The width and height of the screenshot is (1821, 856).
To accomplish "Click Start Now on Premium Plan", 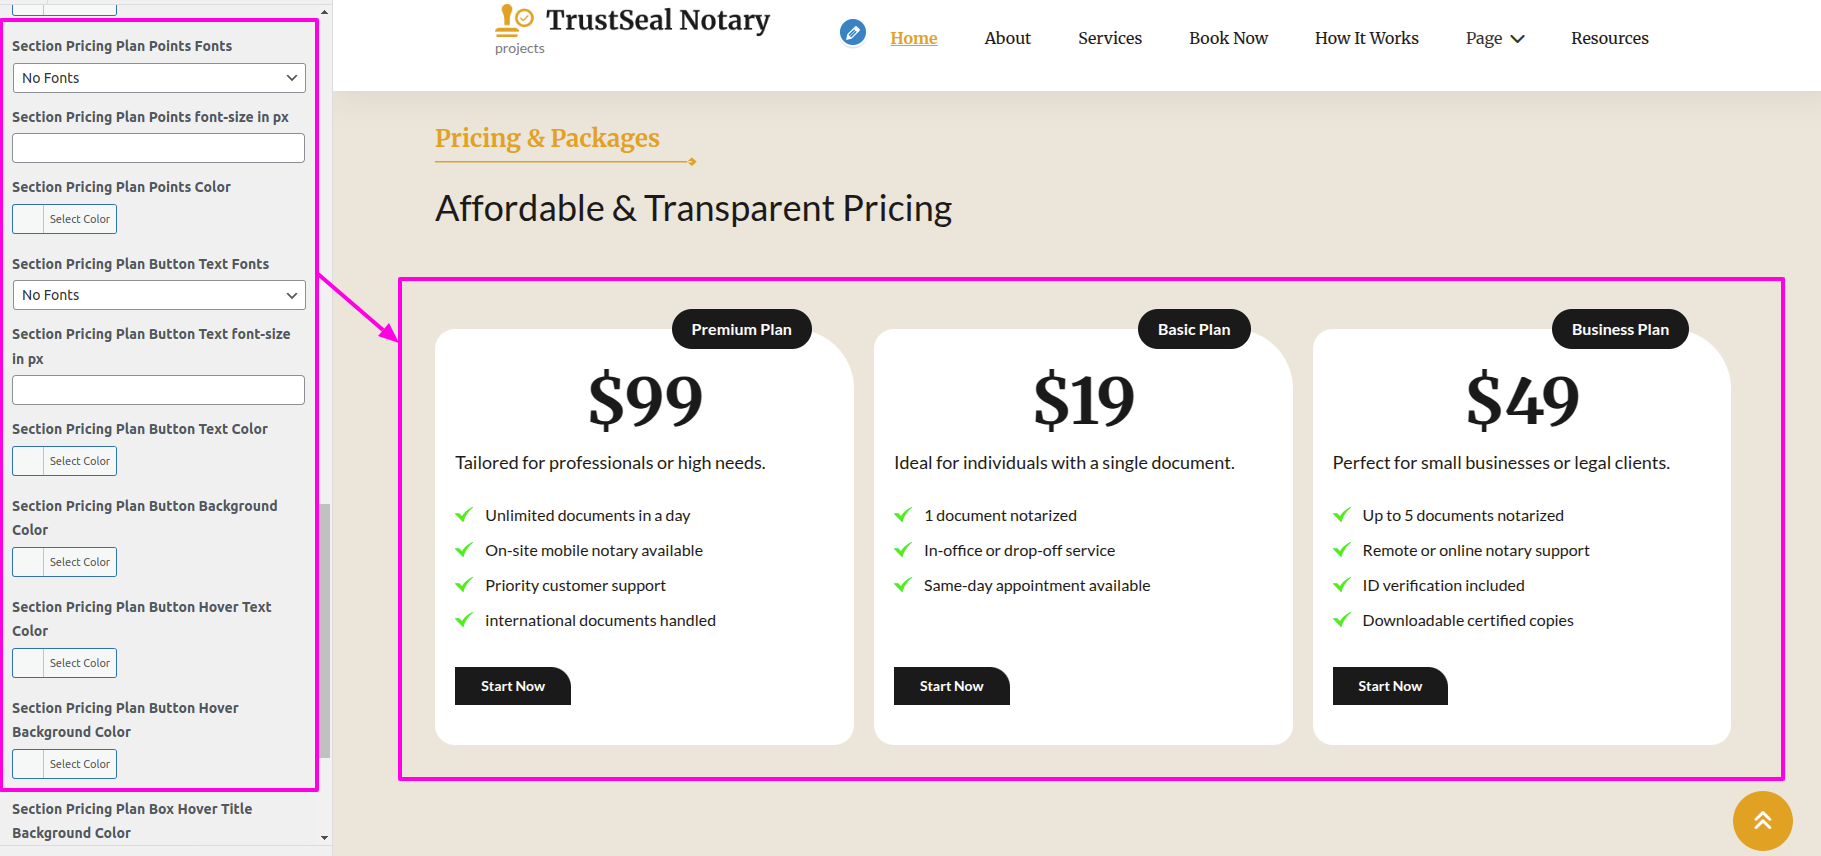I will coord(512,686).
